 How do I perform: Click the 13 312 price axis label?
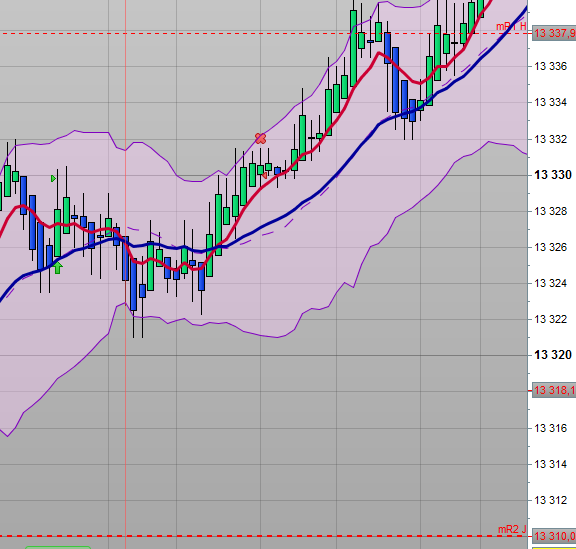pyautogui.click(x=551, y=500)
